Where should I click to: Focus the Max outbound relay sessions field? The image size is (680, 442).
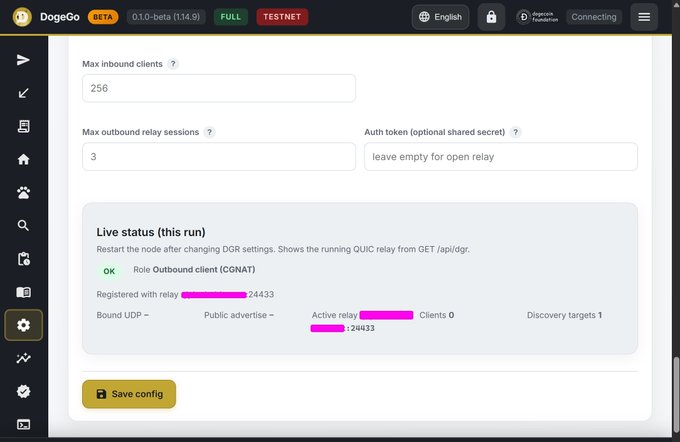[x=219, y=157]
